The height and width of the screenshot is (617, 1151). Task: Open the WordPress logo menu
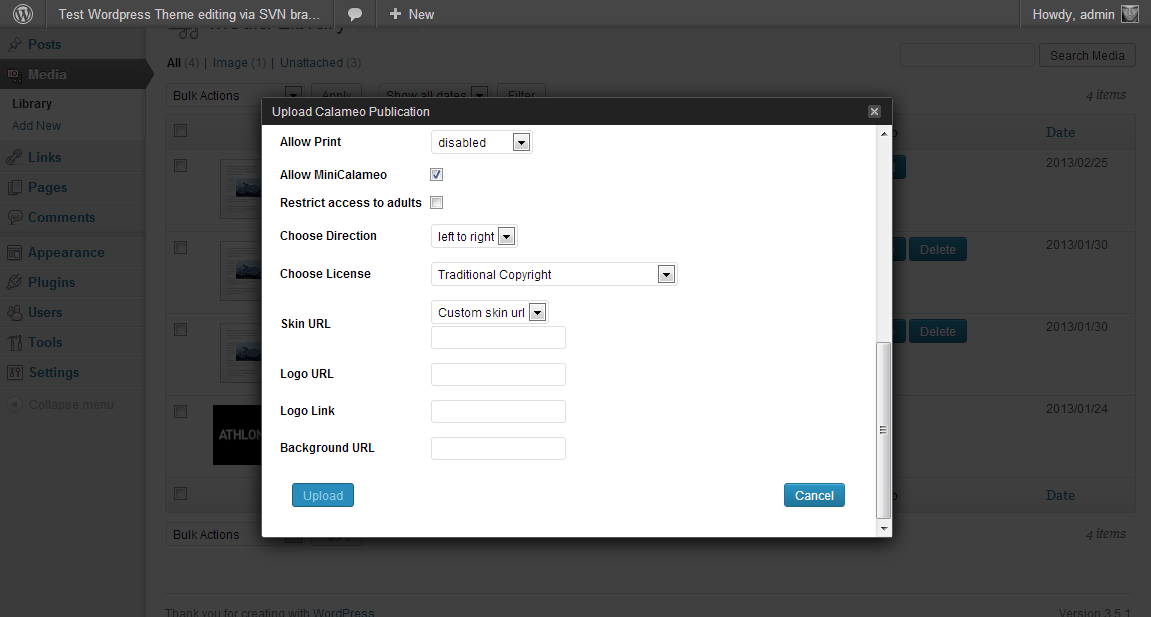(x=23, y=14)
